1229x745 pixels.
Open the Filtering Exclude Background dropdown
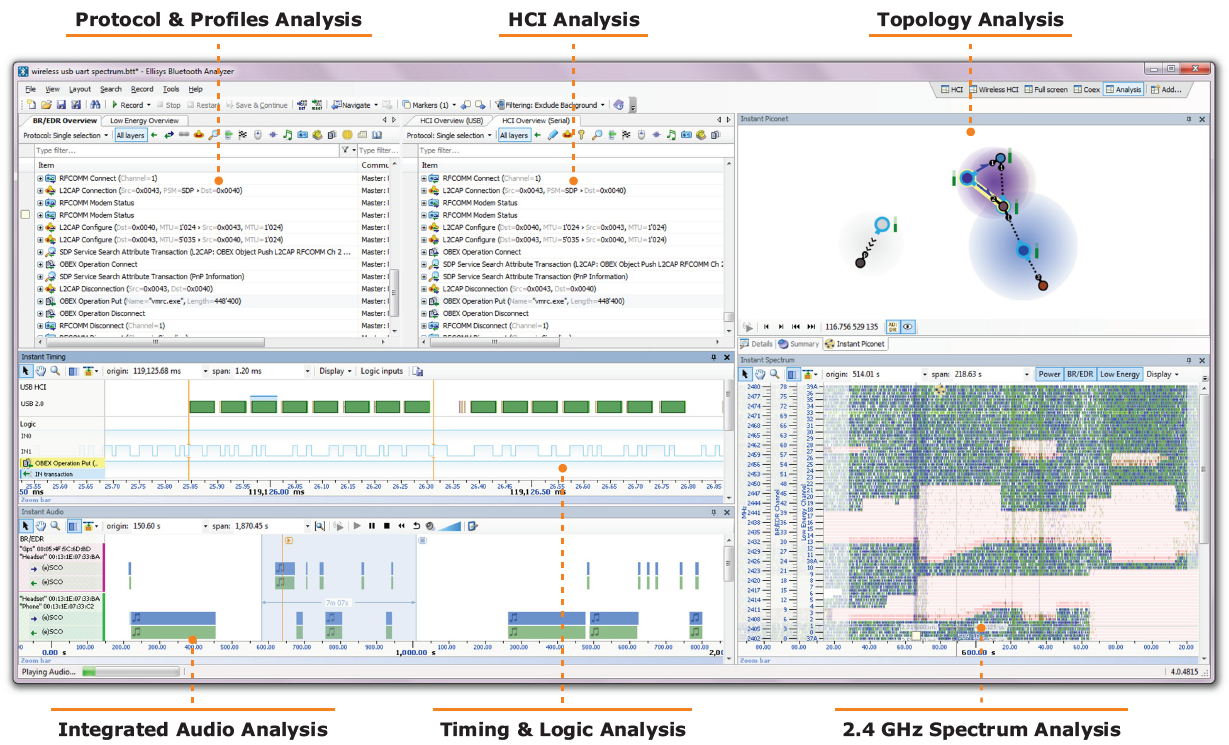(x=553, y=105)
